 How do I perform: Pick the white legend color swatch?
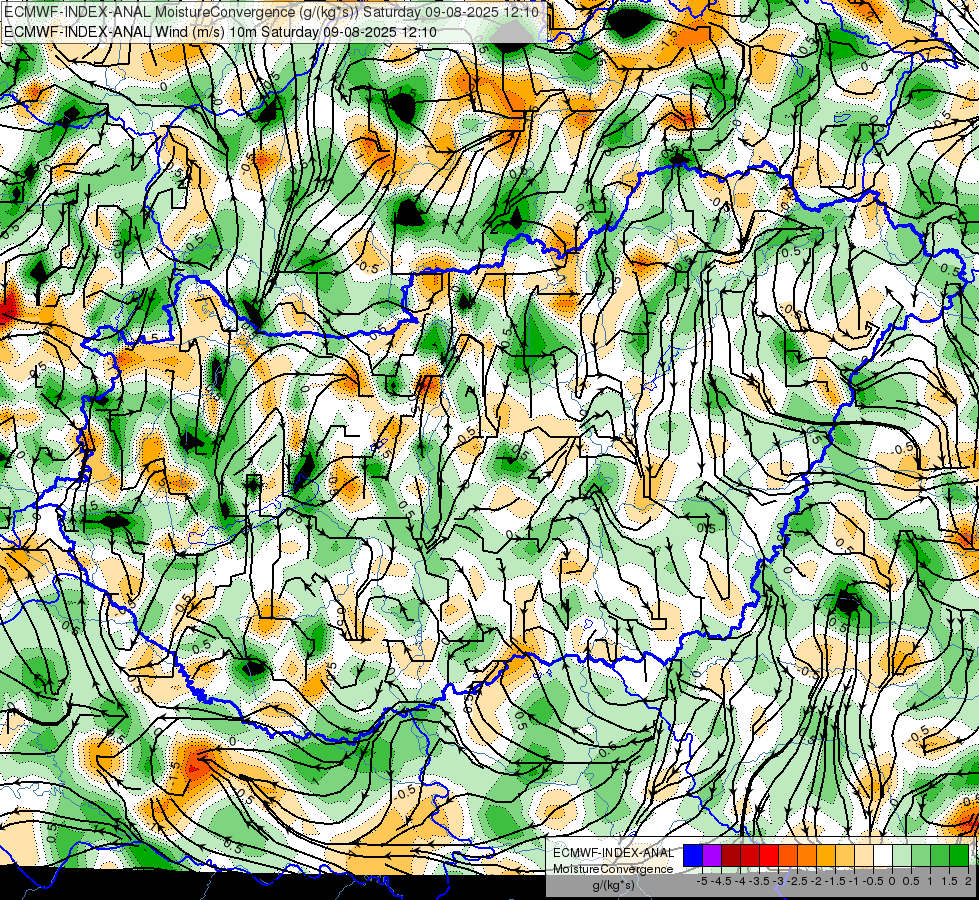pos(883,855)
